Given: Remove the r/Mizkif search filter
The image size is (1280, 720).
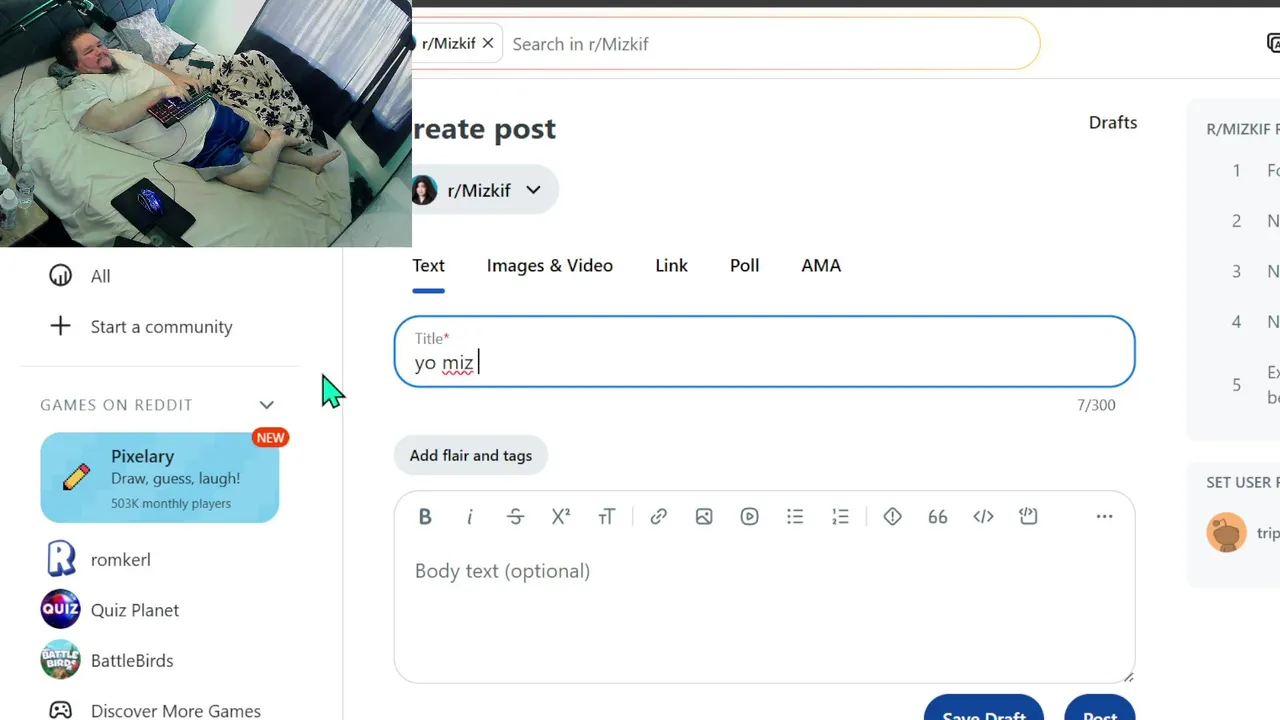Looking at the screenshot, I should [488, 43].
